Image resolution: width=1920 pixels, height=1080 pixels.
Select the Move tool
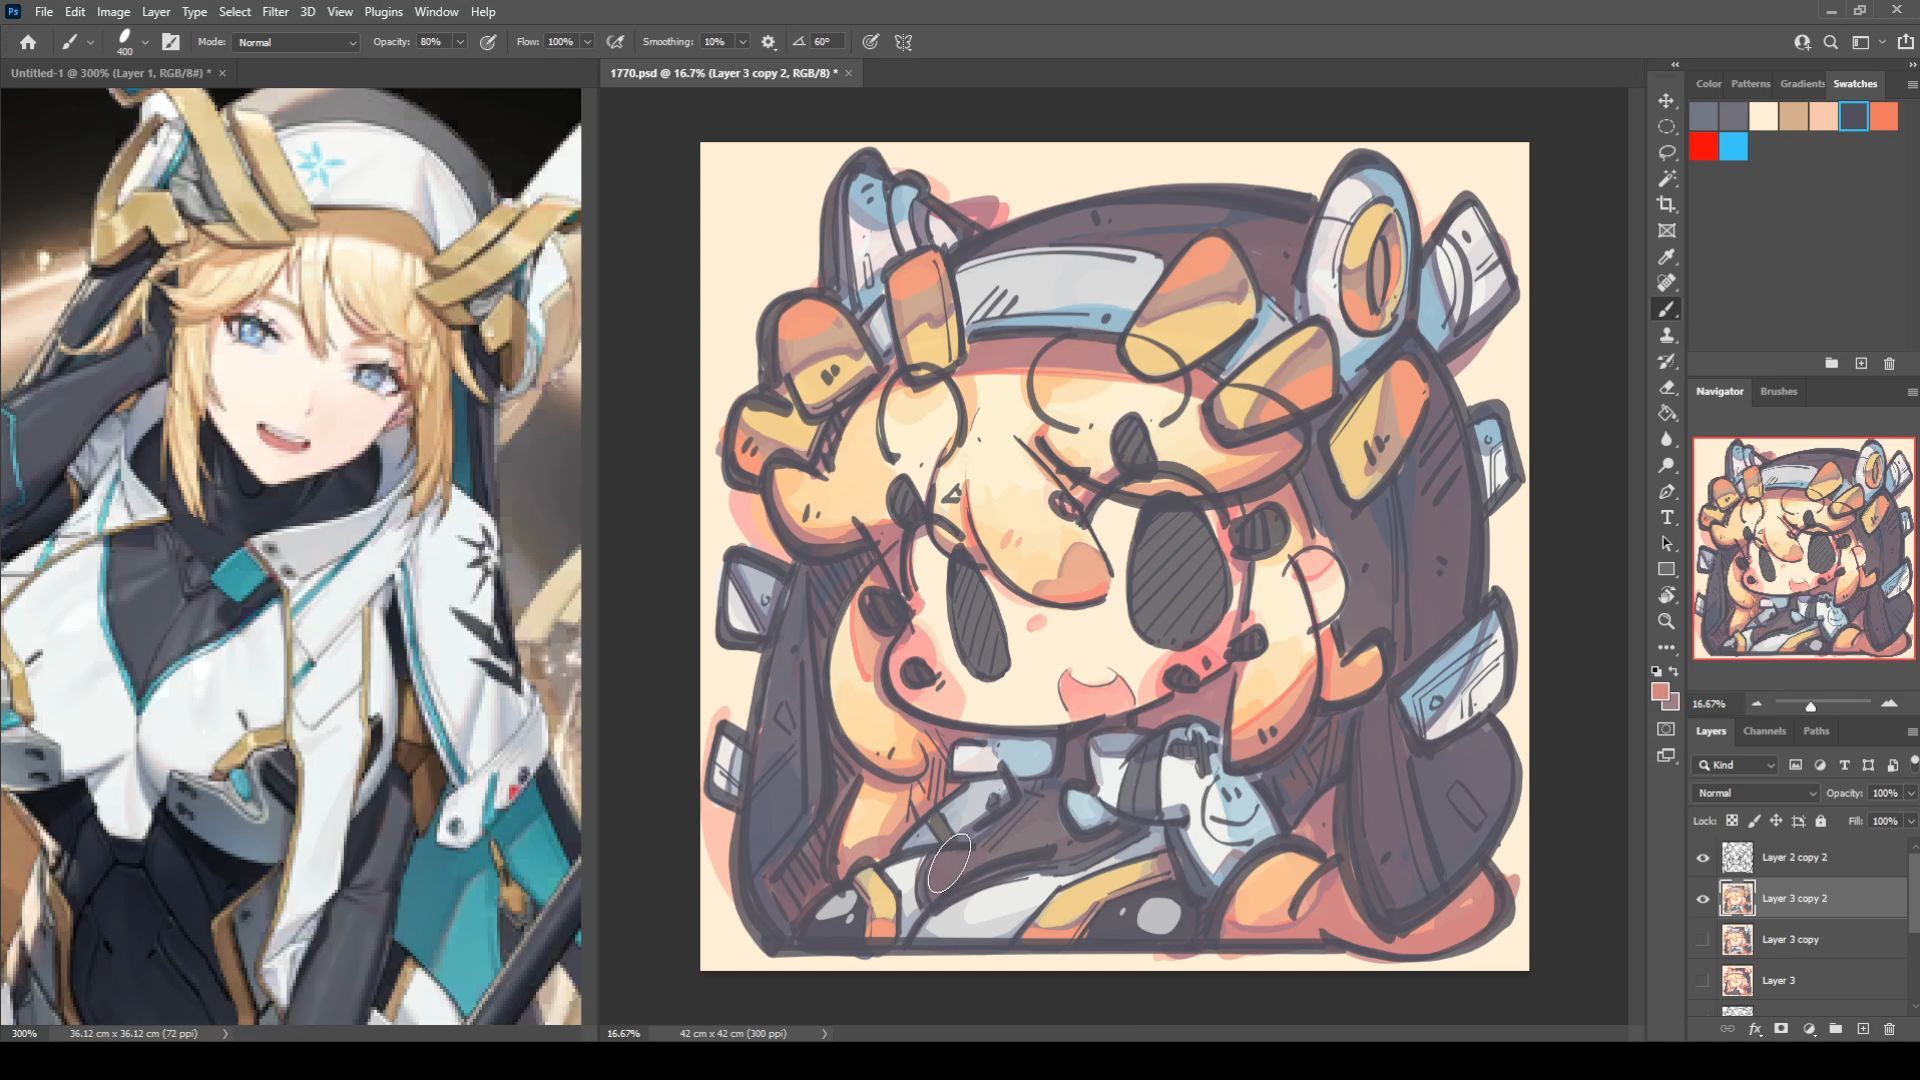[x=1666, y=101]
